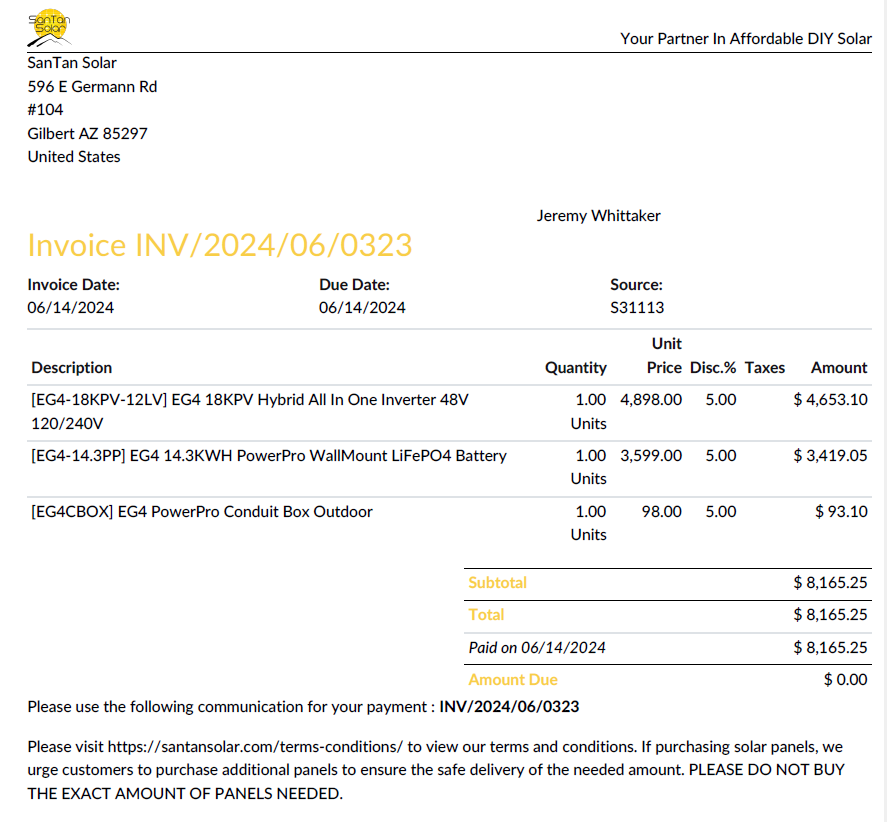Click the source number S31113
887x822 pixels.
point(637,308)
